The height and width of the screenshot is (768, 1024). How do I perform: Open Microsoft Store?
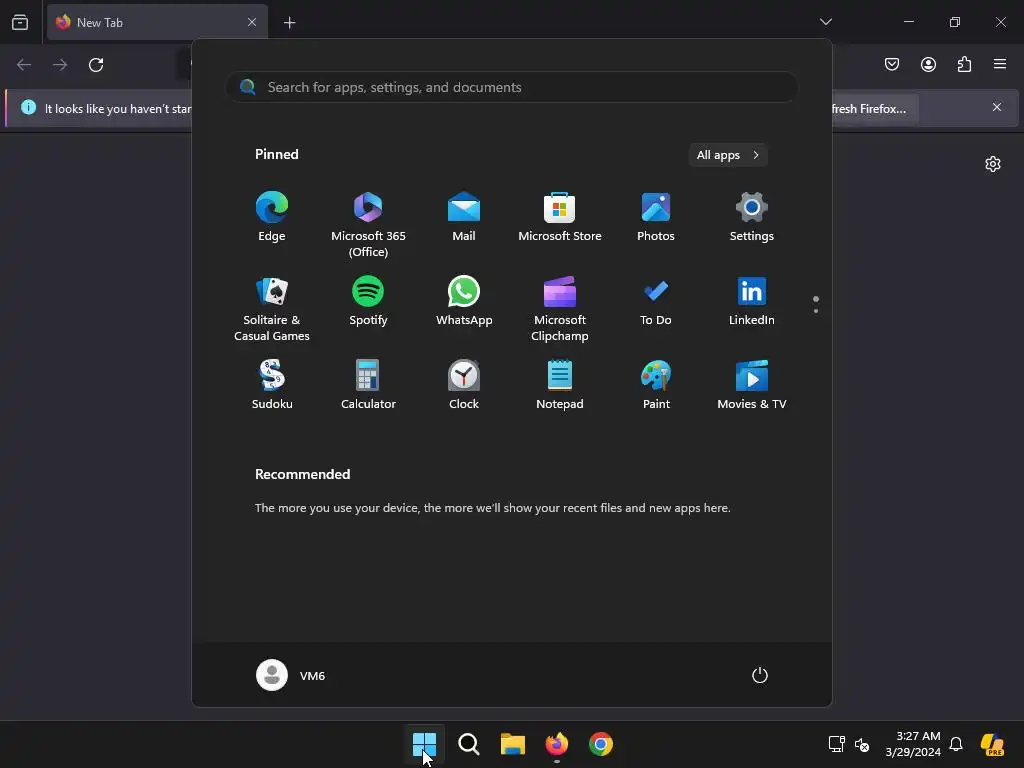click(x=560, y=217)
